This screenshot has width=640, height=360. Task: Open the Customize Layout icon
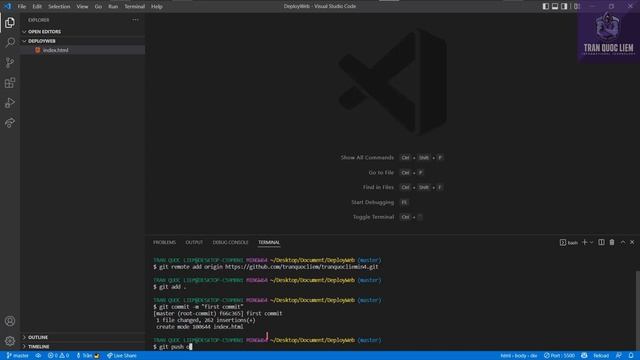[576, 6]
